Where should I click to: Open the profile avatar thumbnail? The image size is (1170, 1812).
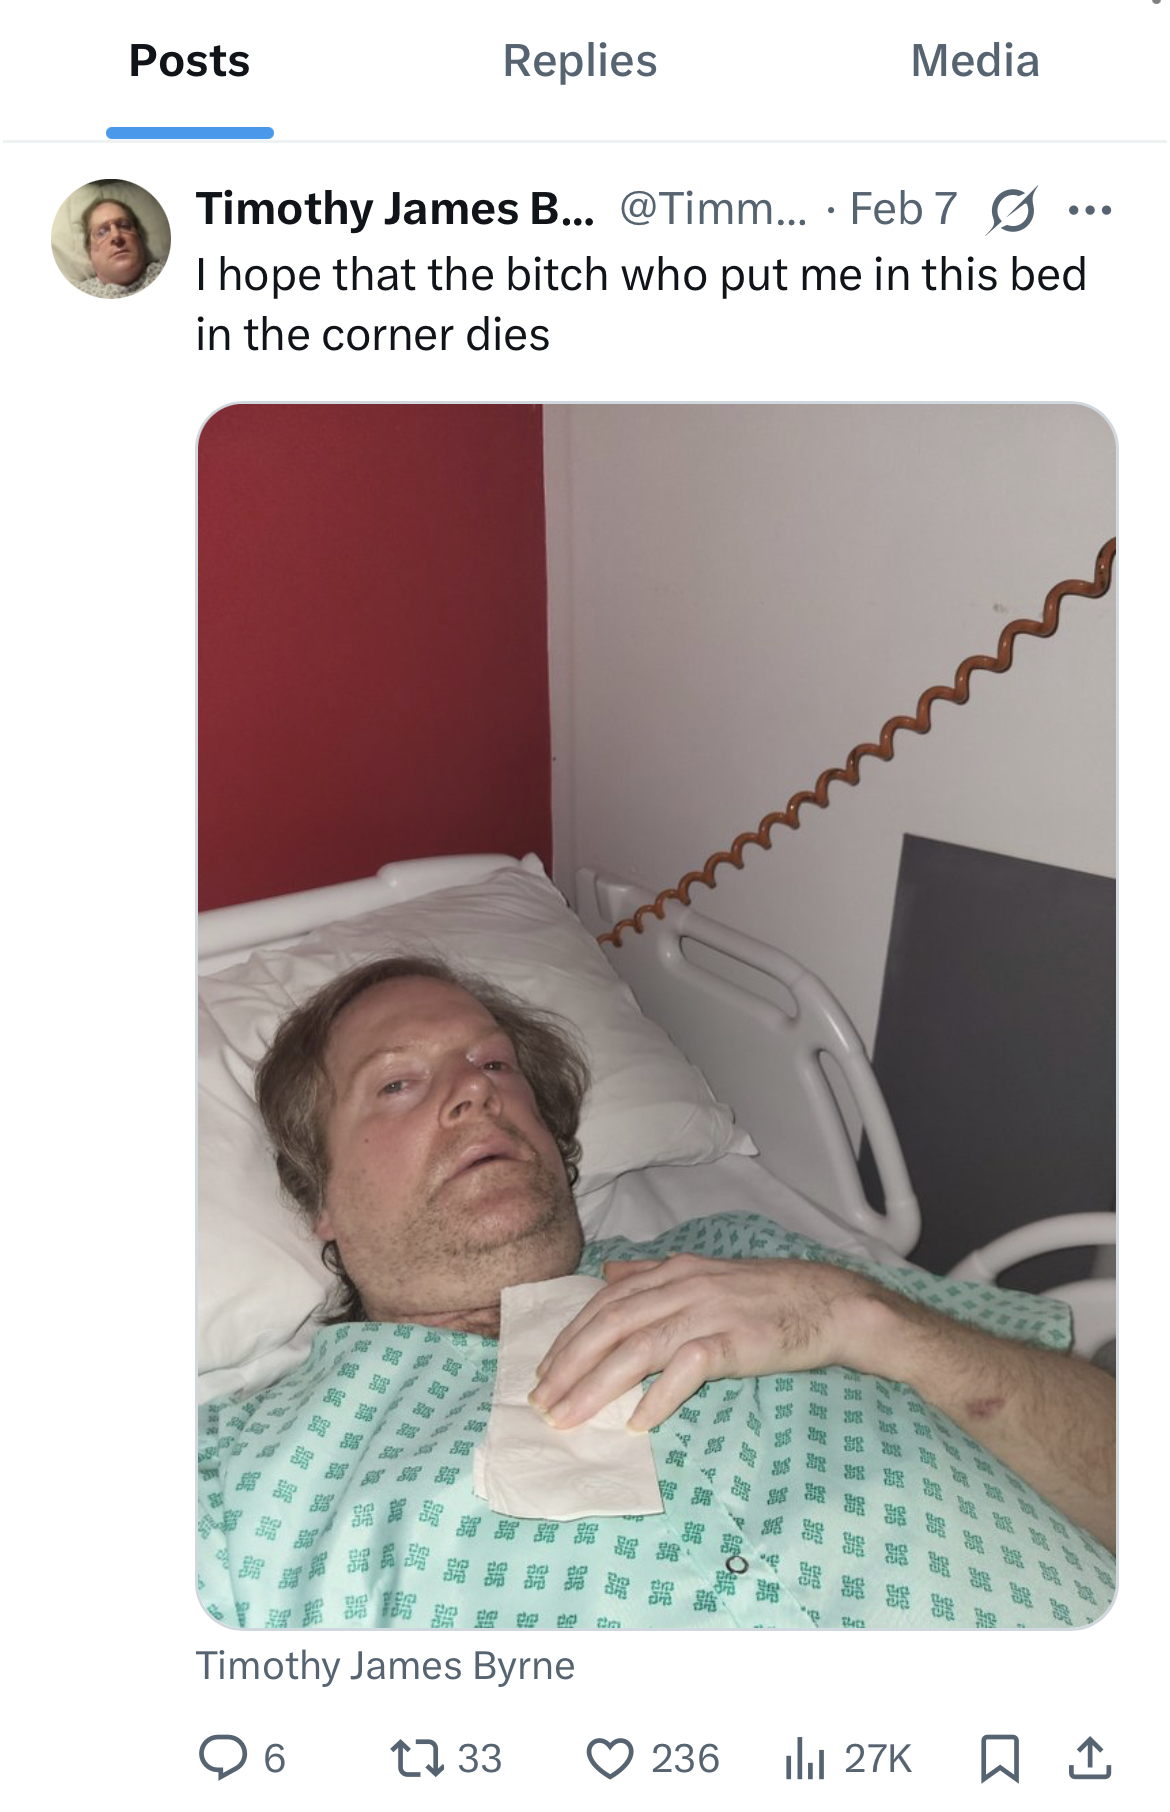pyautogui.click(x=111, y=239)
